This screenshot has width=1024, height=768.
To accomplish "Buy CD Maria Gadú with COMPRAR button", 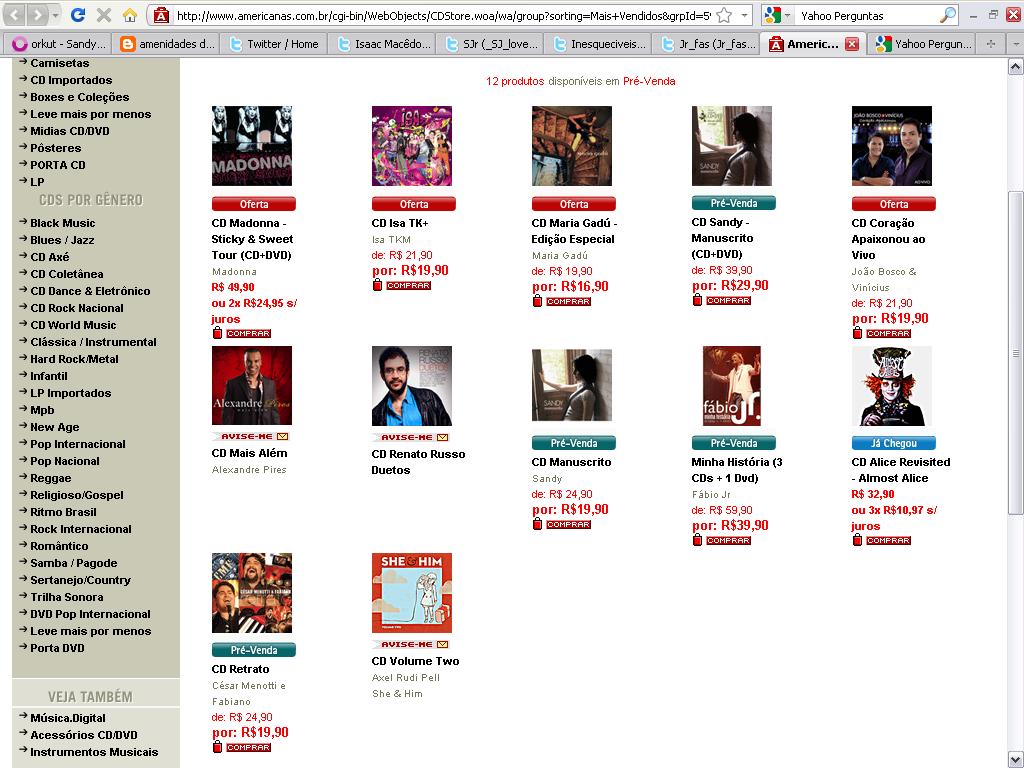I will tap(568, 302).
